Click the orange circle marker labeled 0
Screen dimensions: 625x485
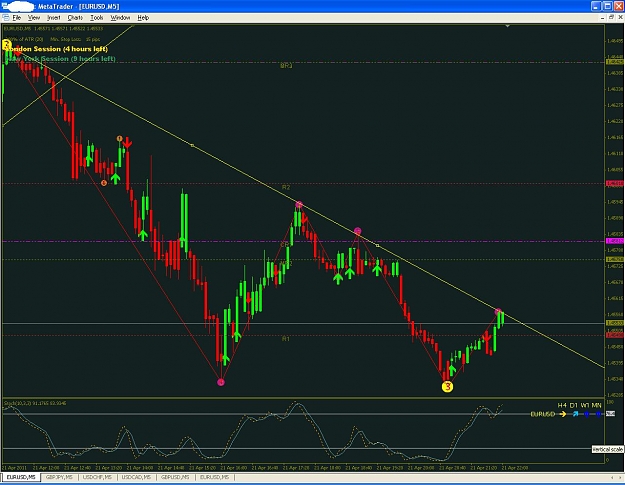[104, 183]
